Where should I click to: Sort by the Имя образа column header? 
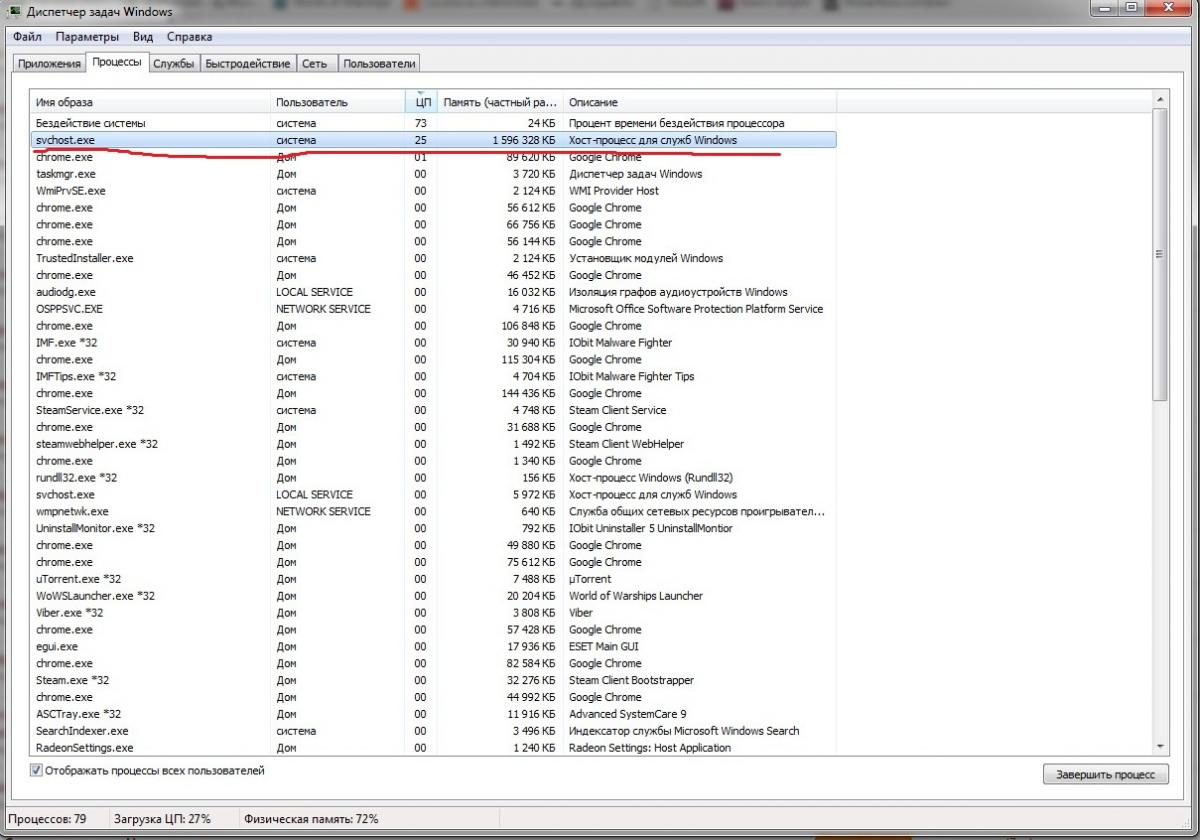point(151,102)
